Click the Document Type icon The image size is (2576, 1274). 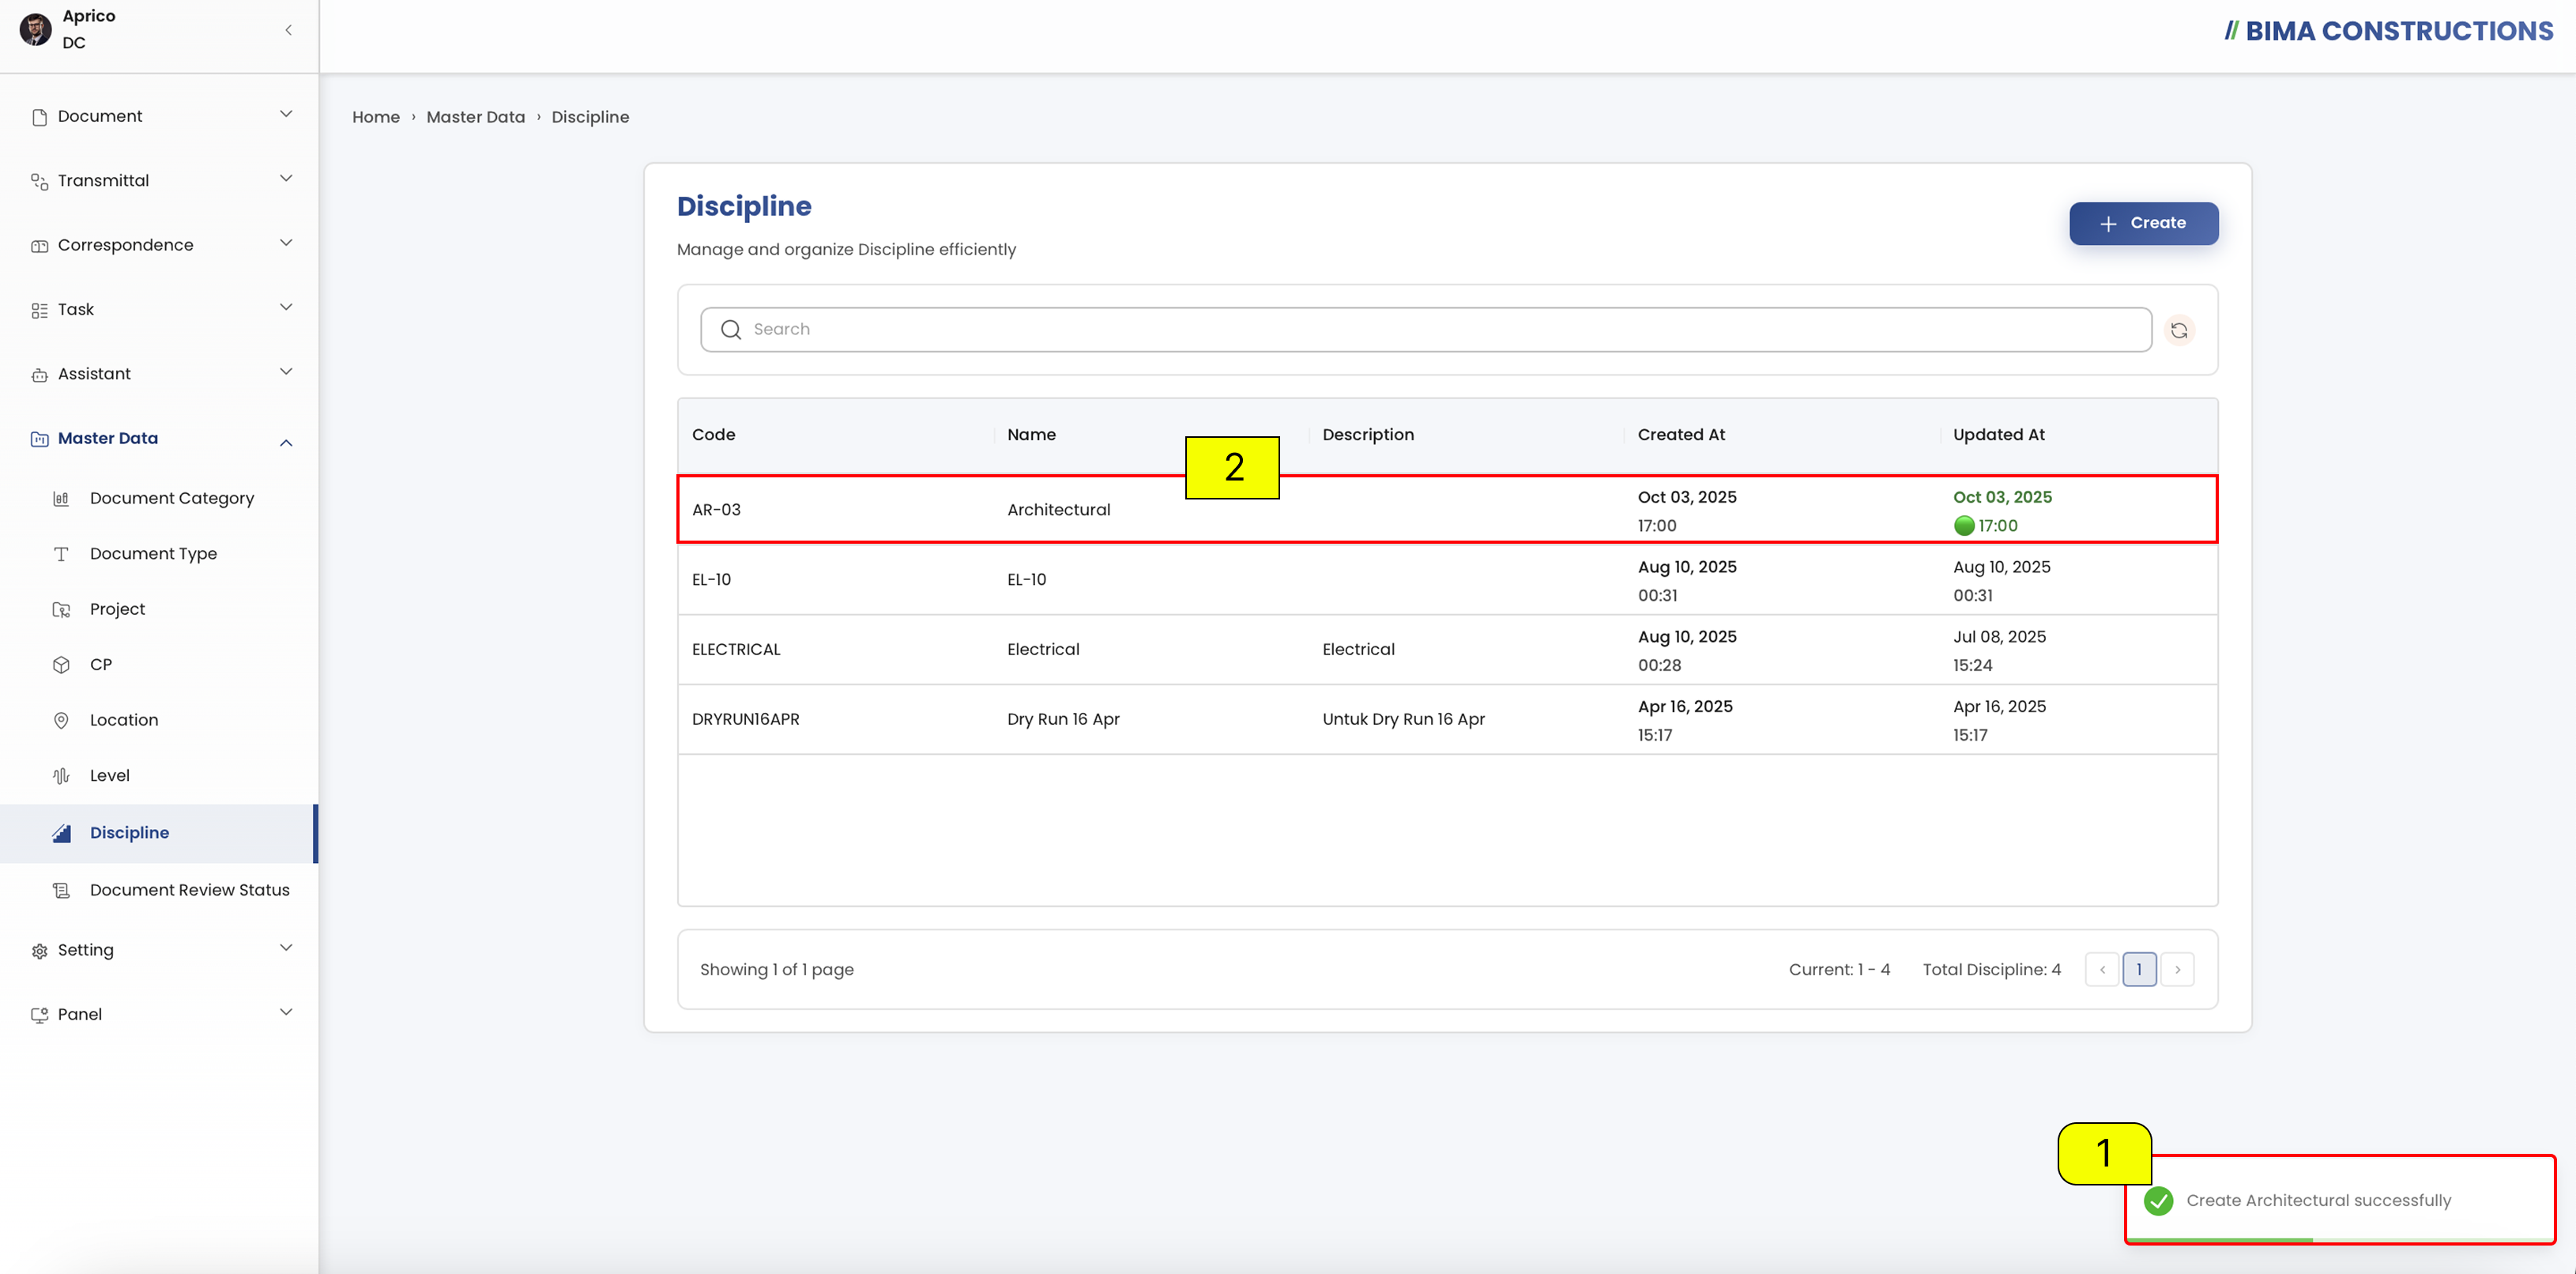pos(61,554)
